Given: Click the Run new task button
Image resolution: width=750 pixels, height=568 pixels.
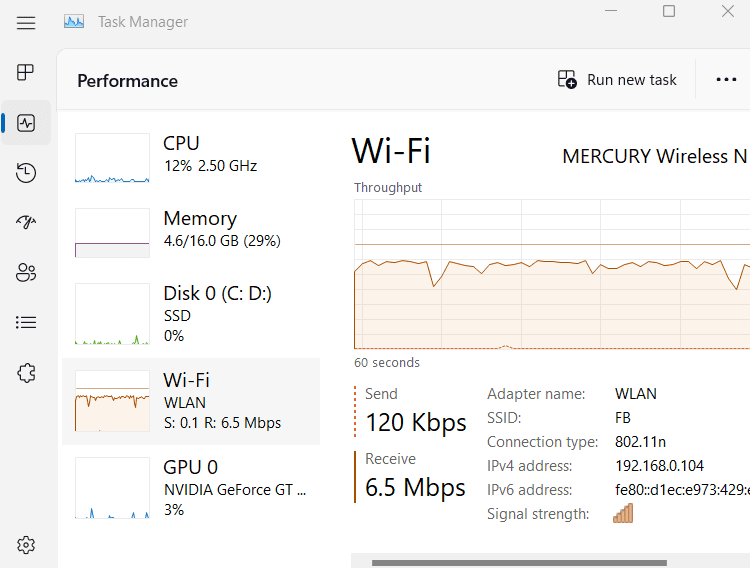Looking at the screenshot, I should click(617, 80).
